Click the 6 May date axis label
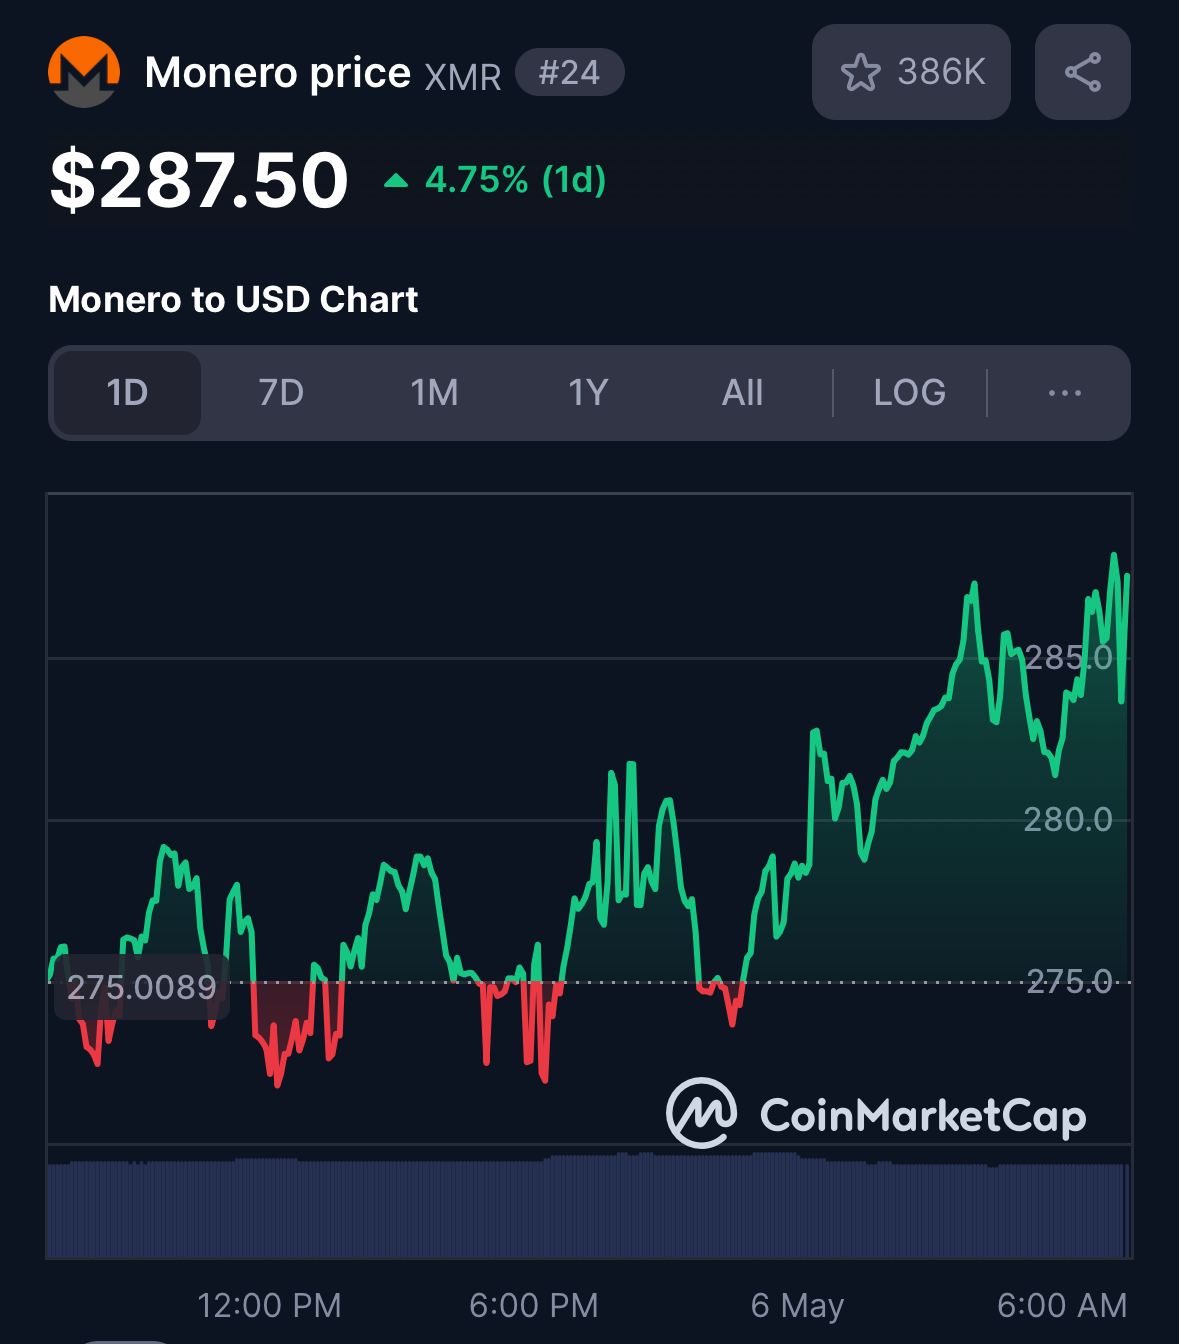 [797, 1305]
